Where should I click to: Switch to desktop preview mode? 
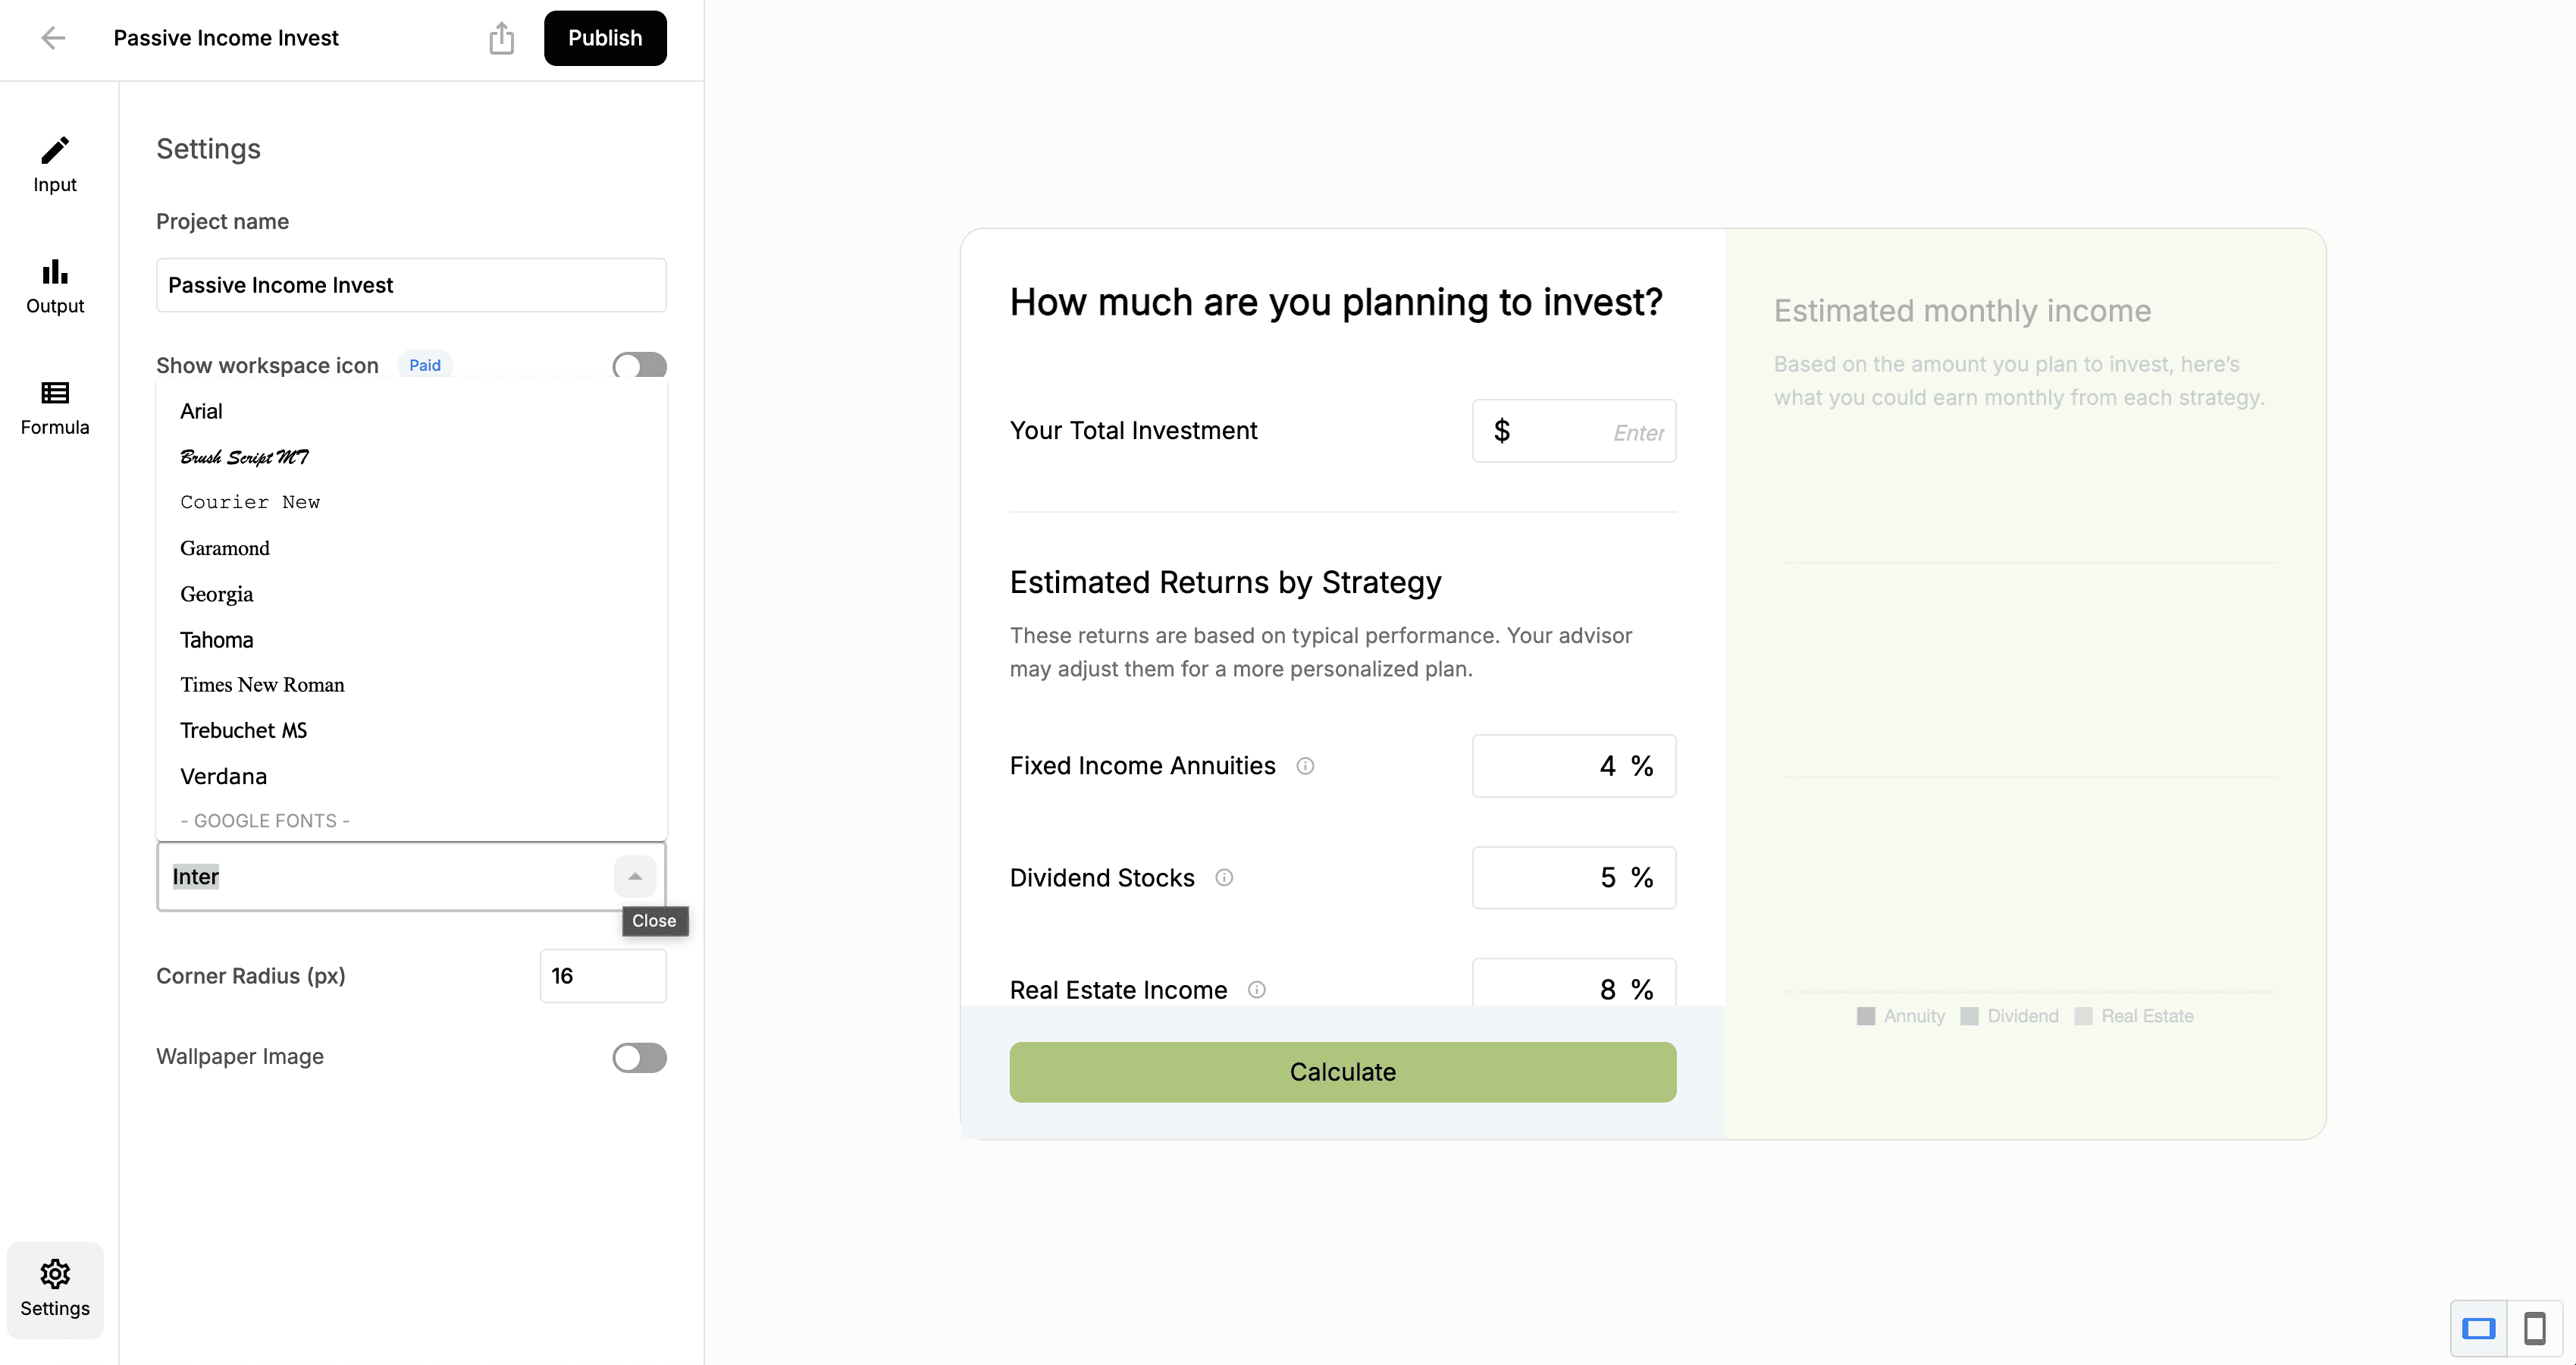2478,1328
